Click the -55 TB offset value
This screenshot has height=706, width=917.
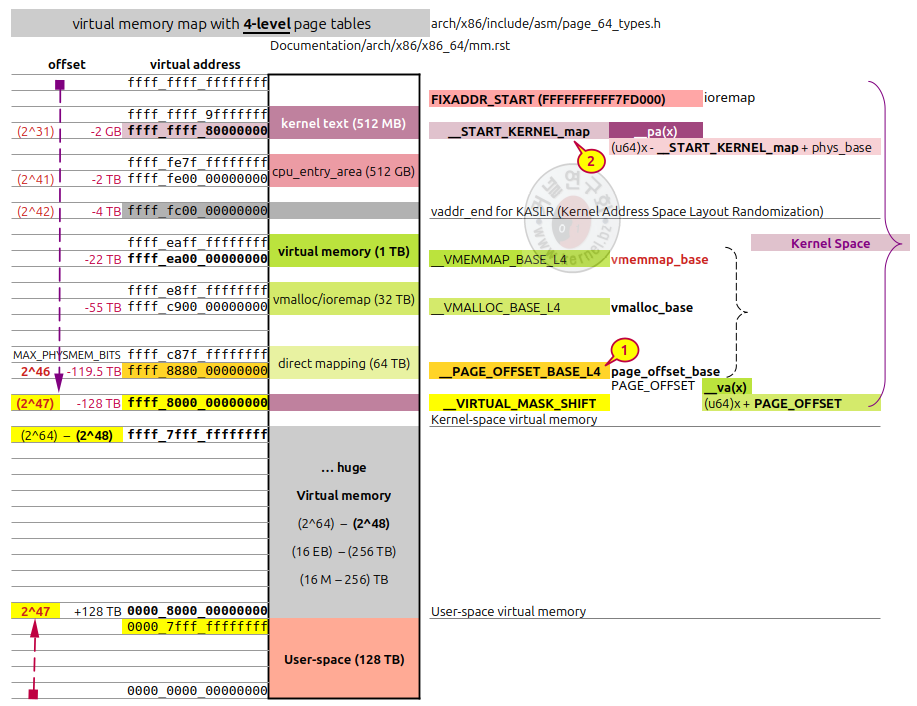[103, 307]
